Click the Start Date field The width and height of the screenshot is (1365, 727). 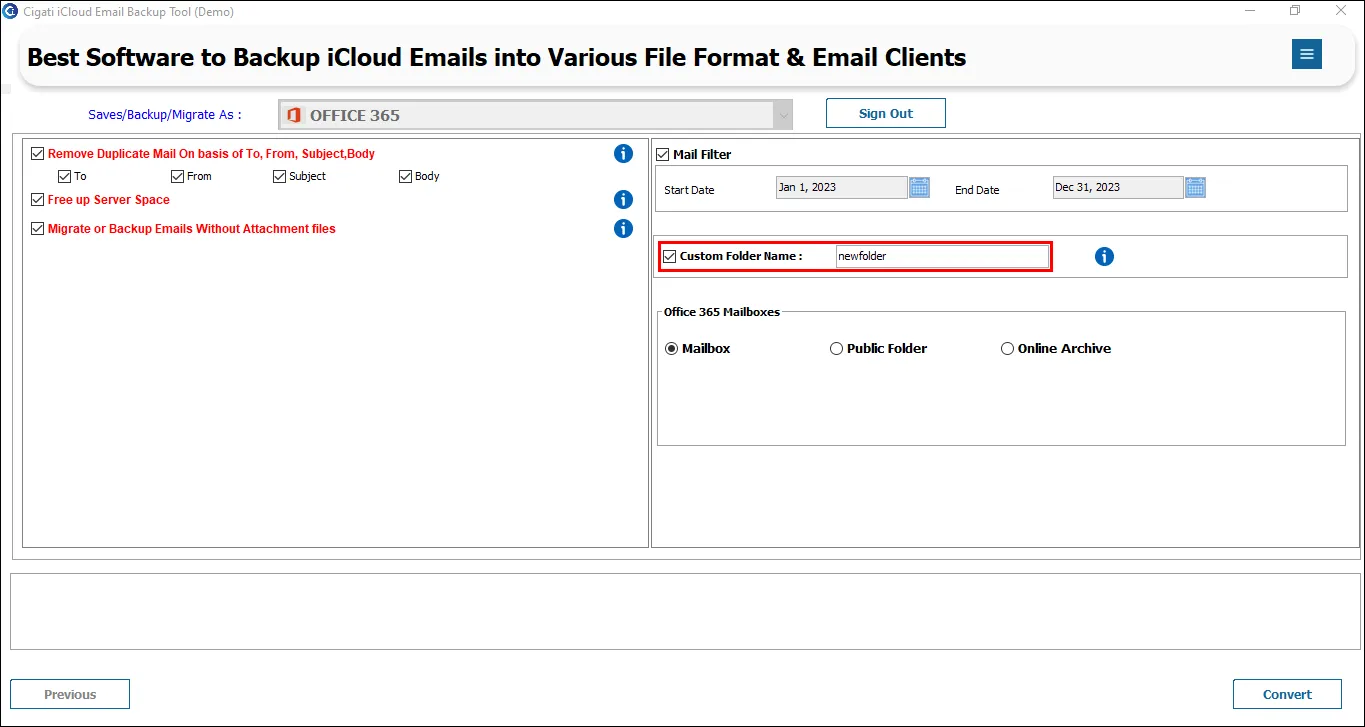842,187
